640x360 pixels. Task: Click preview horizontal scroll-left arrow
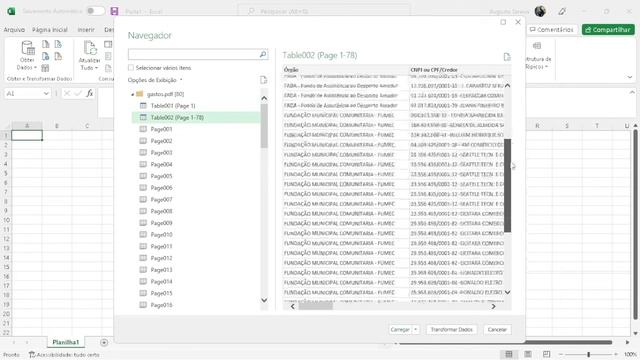pos(292,306)
